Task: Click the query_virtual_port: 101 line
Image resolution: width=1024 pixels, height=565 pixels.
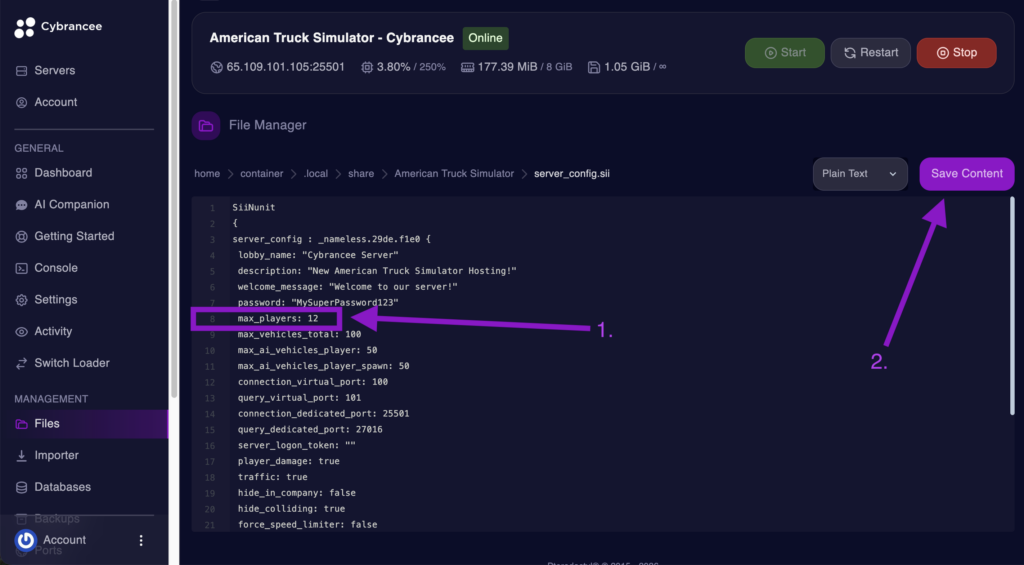Action: 299,398
